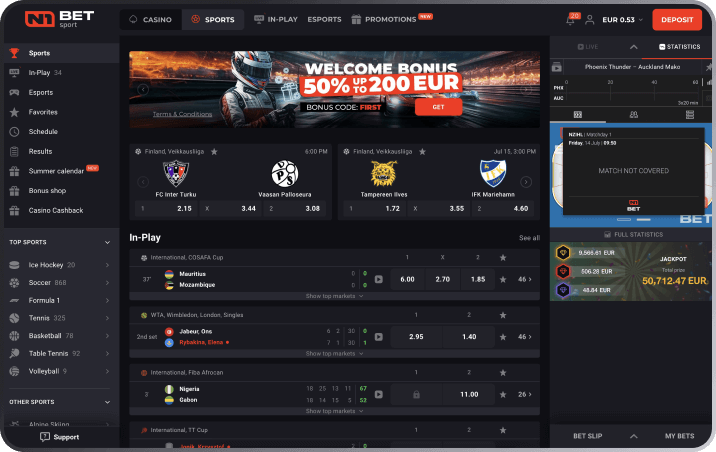716x452 pixels.
Task: Collapse the Top Sports section
Action: 107,242
